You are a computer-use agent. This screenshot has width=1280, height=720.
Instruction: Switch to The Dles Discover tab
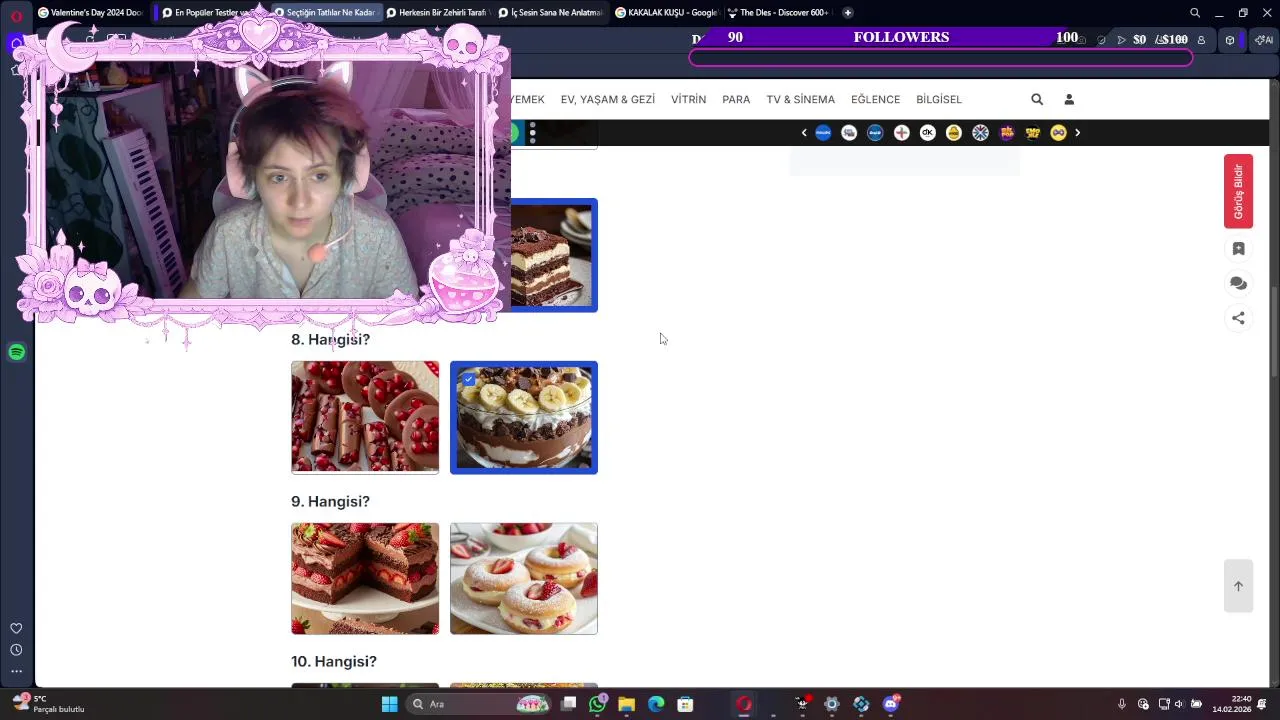[778, 13]
